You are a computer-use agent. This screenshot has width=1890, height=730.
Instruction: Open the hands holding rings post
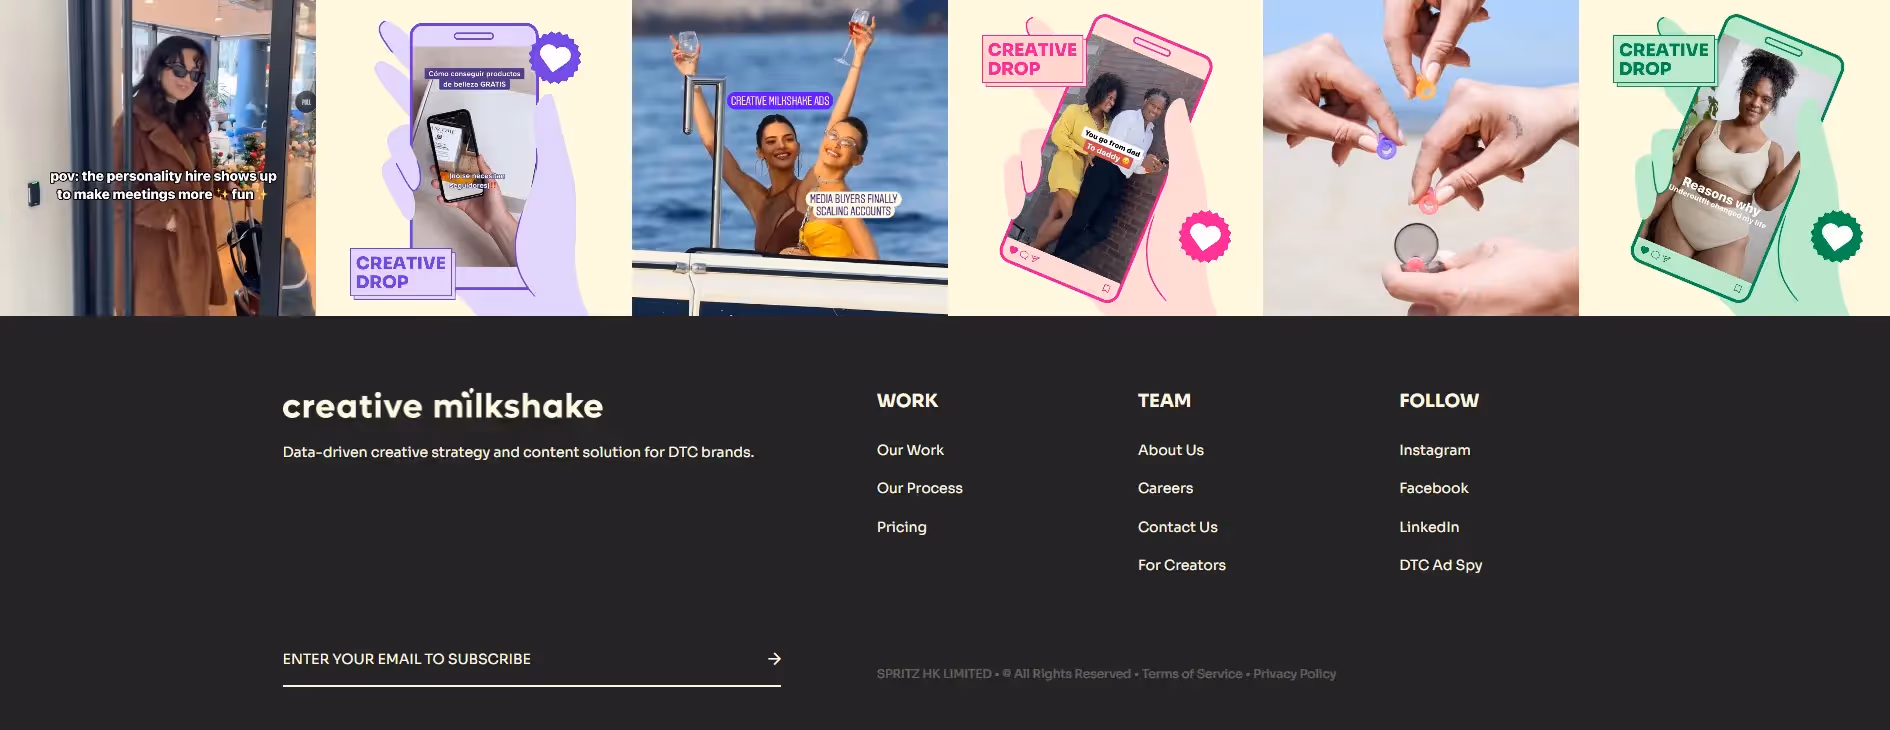point(1421,158)
